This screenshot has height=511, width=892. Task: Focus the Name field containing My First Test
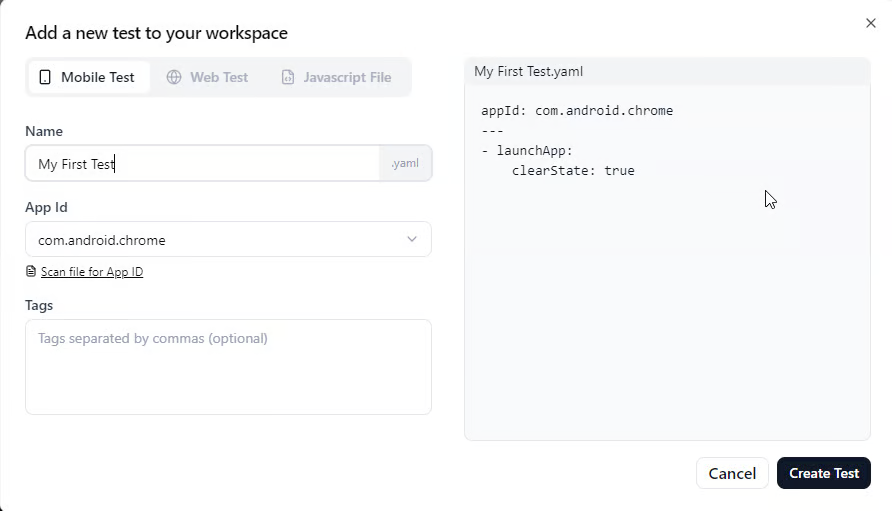tap(202, 164)
